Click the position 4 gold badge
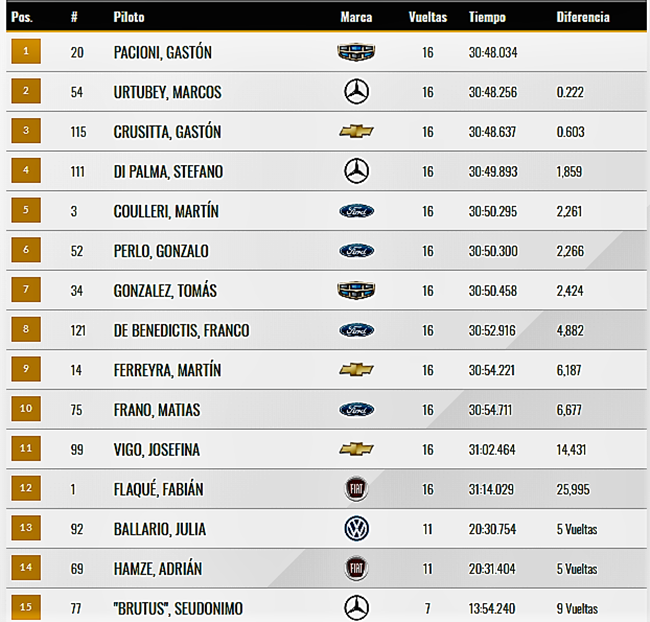 pyautogui.click(x=26, y=170)
